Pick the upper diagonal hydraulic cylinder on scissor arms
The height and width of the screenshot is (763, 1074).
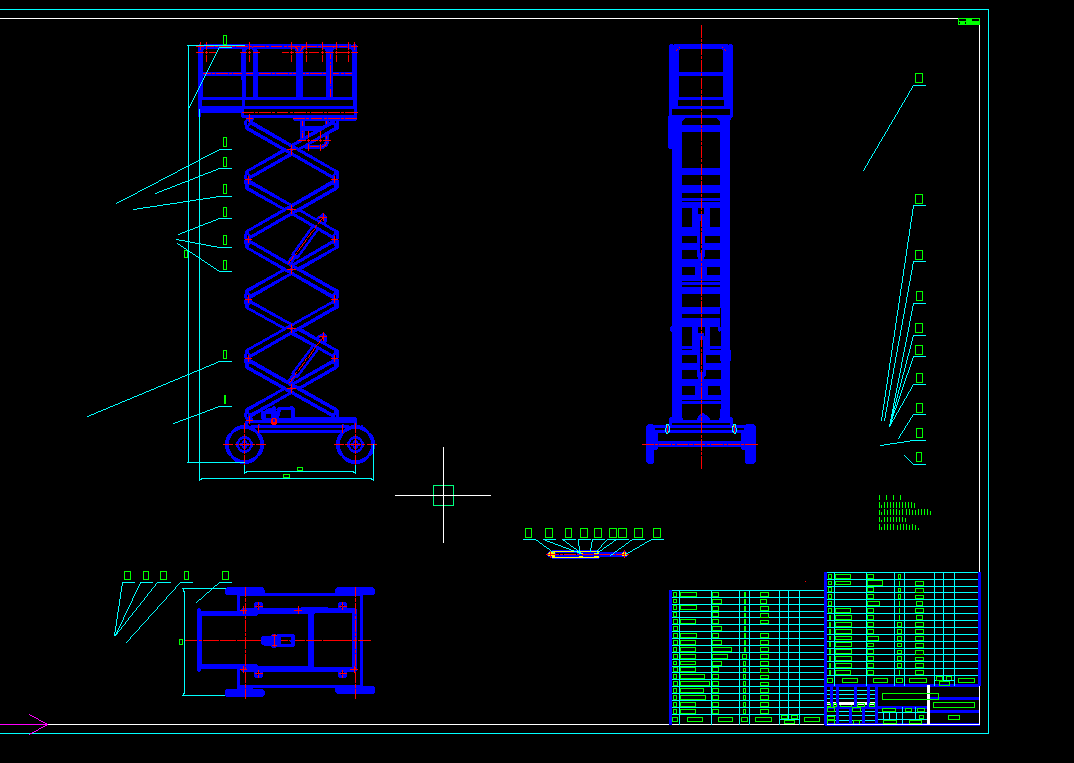click(306, 240)
